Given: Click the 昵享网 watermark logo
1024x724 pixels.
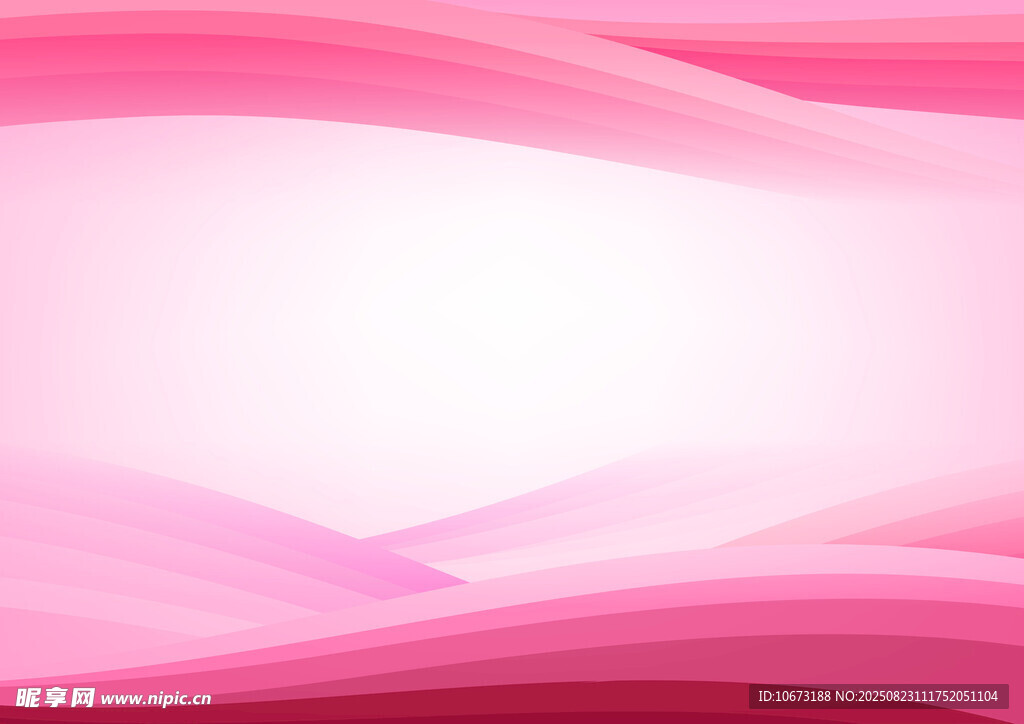Looking at the screenshot, I should click(55, 697).
